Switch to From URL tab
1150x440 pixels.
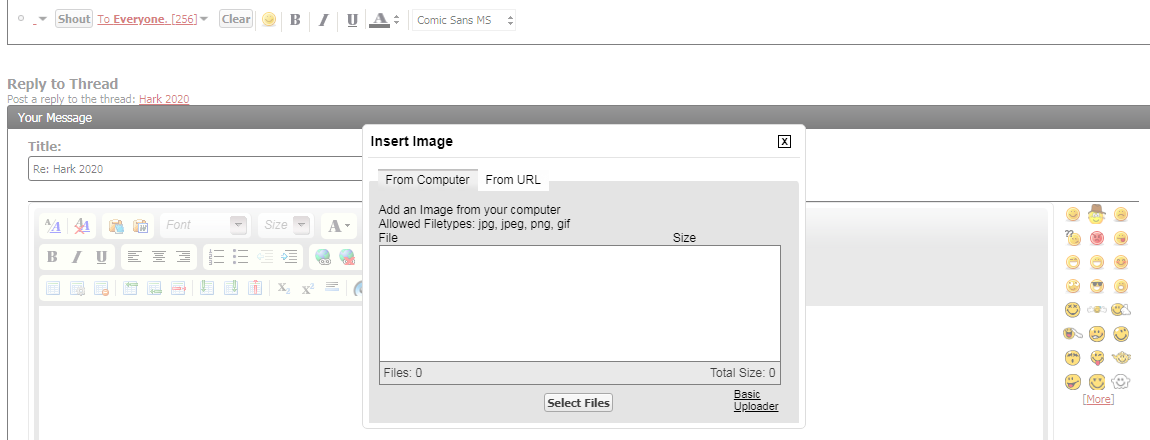coord(513,180)
